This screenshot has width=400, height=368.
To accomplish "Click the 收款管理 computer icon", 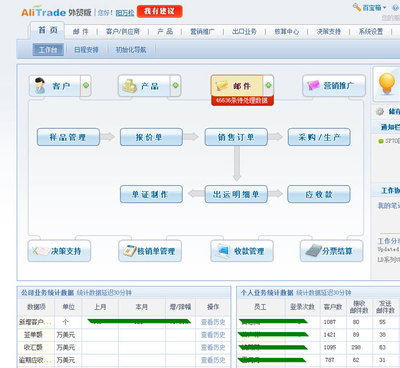I will coord(223,251).
